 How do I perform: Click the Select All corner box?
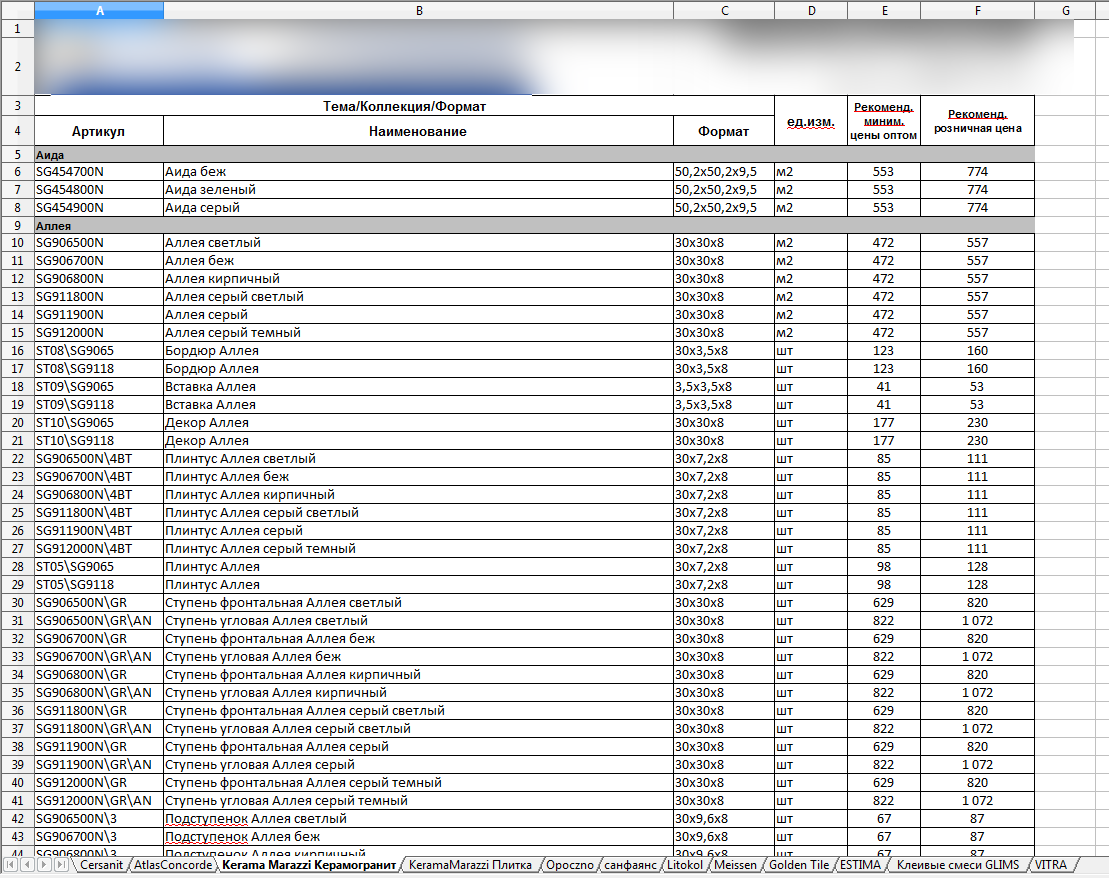(x=17, y=10)
